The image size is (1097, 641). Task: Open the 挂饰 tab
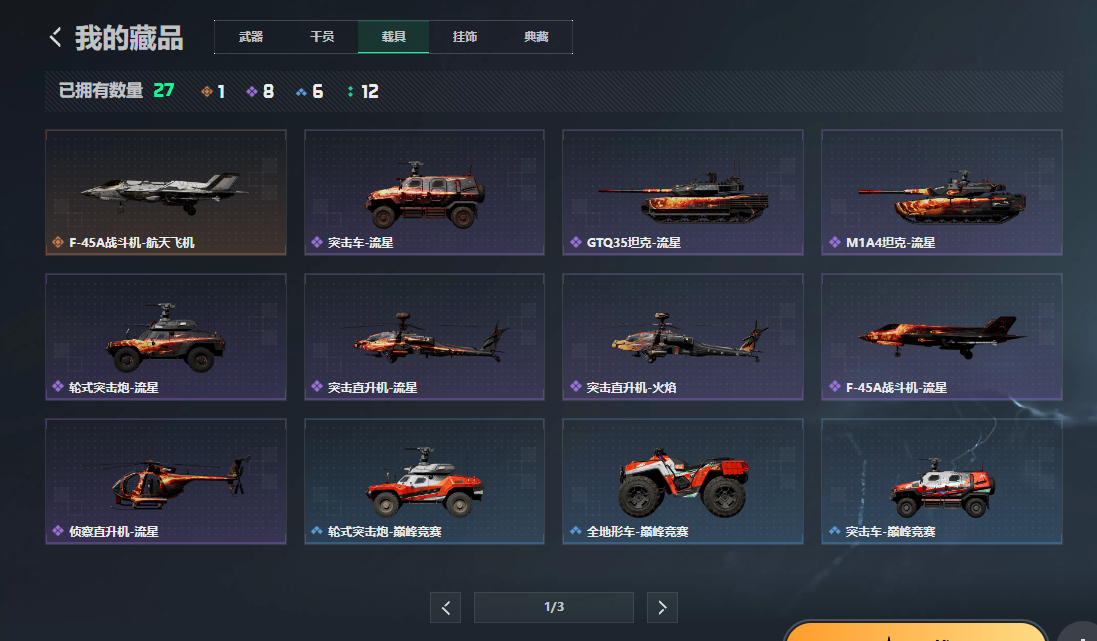465,37
